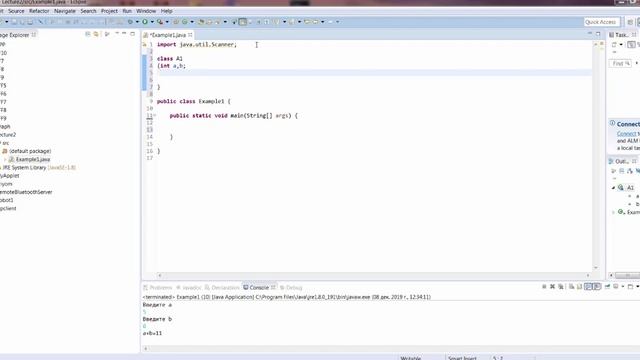Screen dimensions: 640x360
Task: Click Terminate square icon in Console toolbar
Action: click(544, 287)
